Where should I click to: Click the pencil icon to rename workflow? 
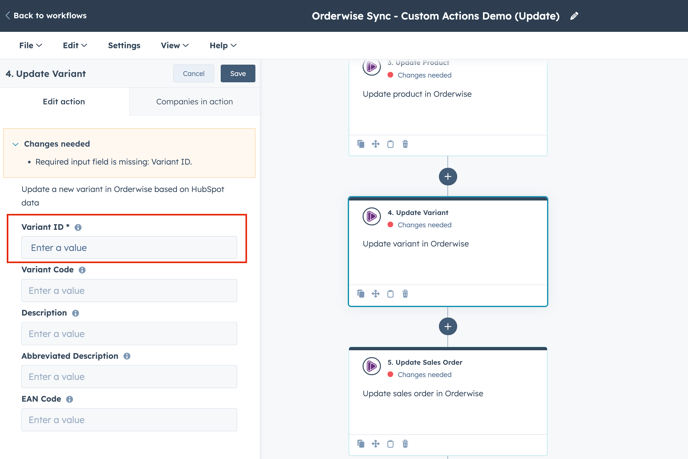pos(574,16)
